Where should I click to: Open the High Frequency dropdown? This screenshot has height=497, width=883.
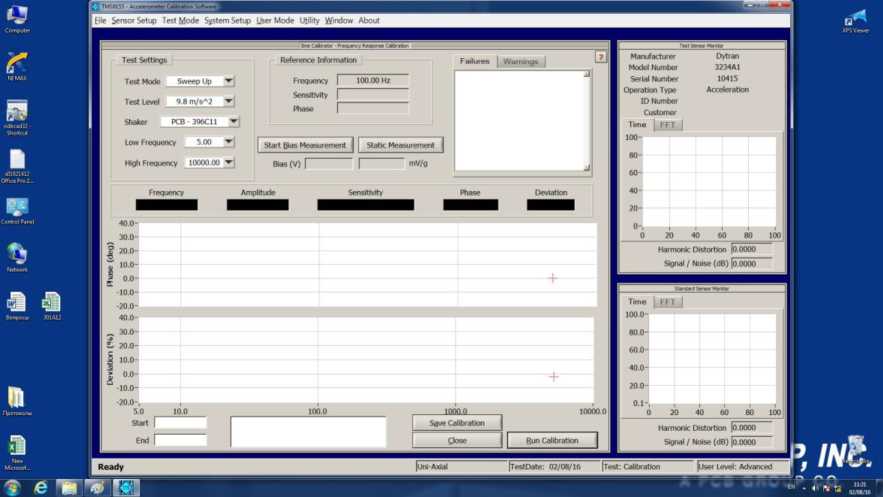point(229,162)
